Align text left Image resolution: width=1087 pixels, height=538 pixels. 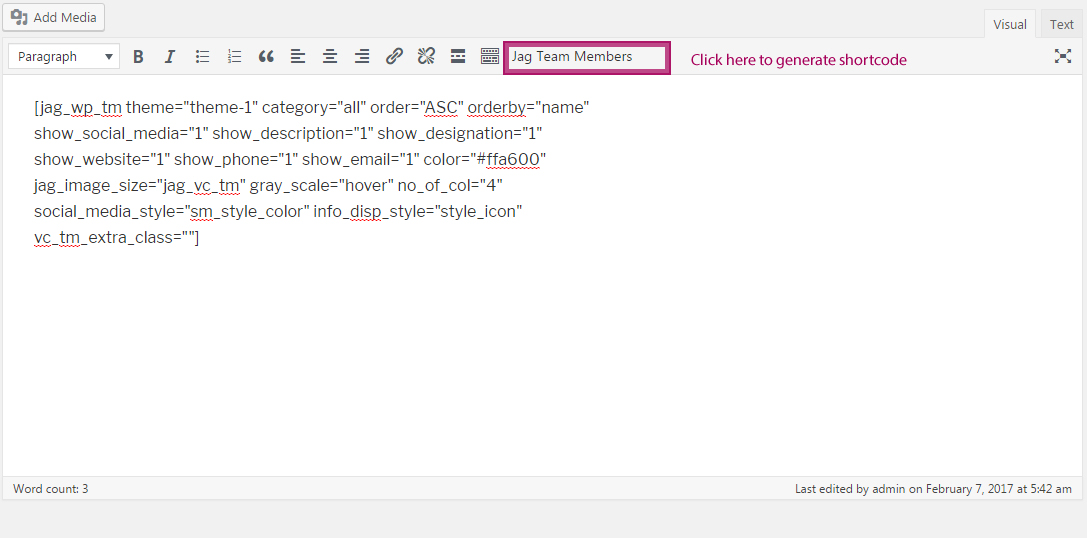pyautogui.click(x=298, y=57)
